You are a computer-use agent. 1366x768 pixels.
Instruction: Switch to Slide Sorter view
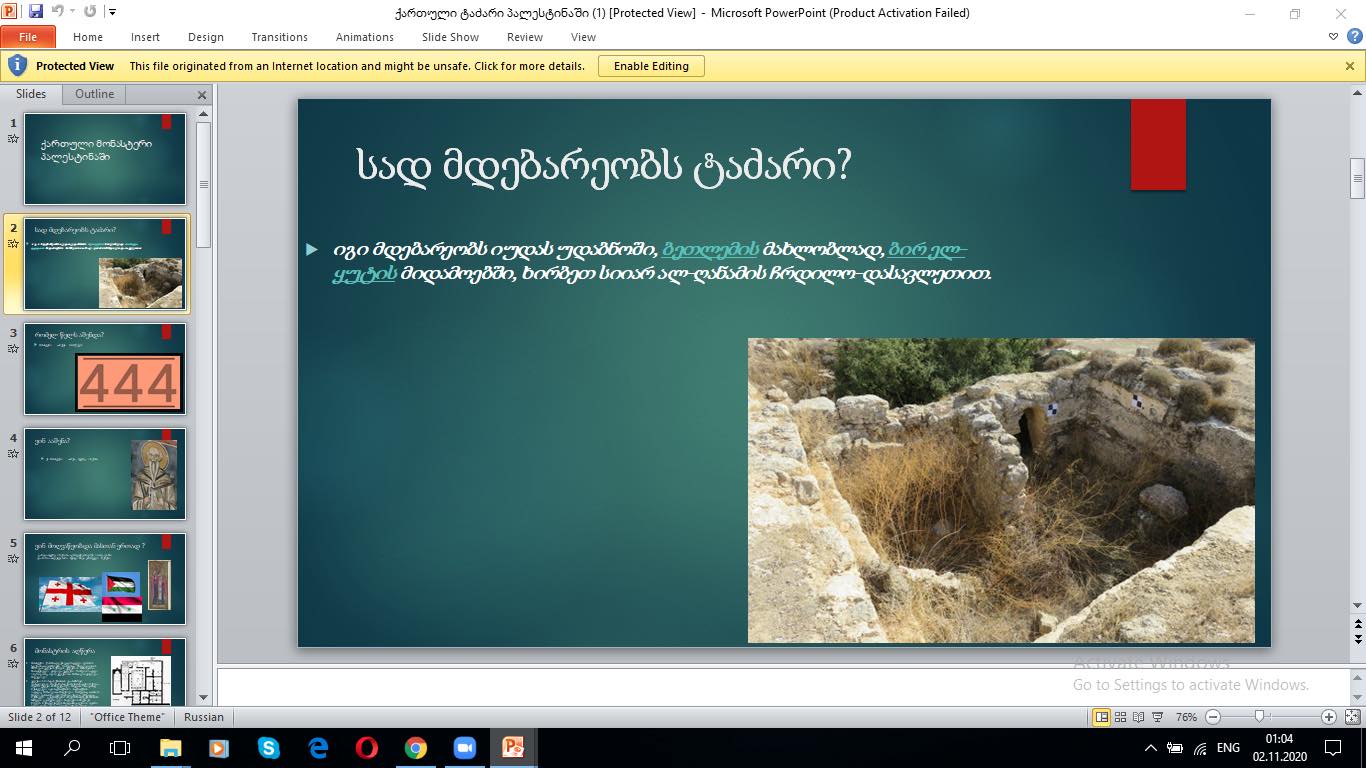tap(1120, 717)
